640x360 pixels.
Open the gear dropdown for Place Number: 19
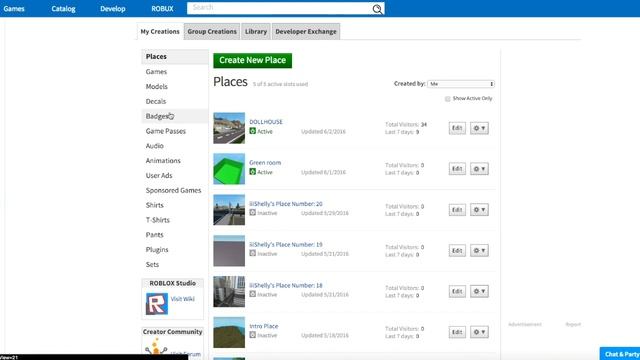click(479, 251)
